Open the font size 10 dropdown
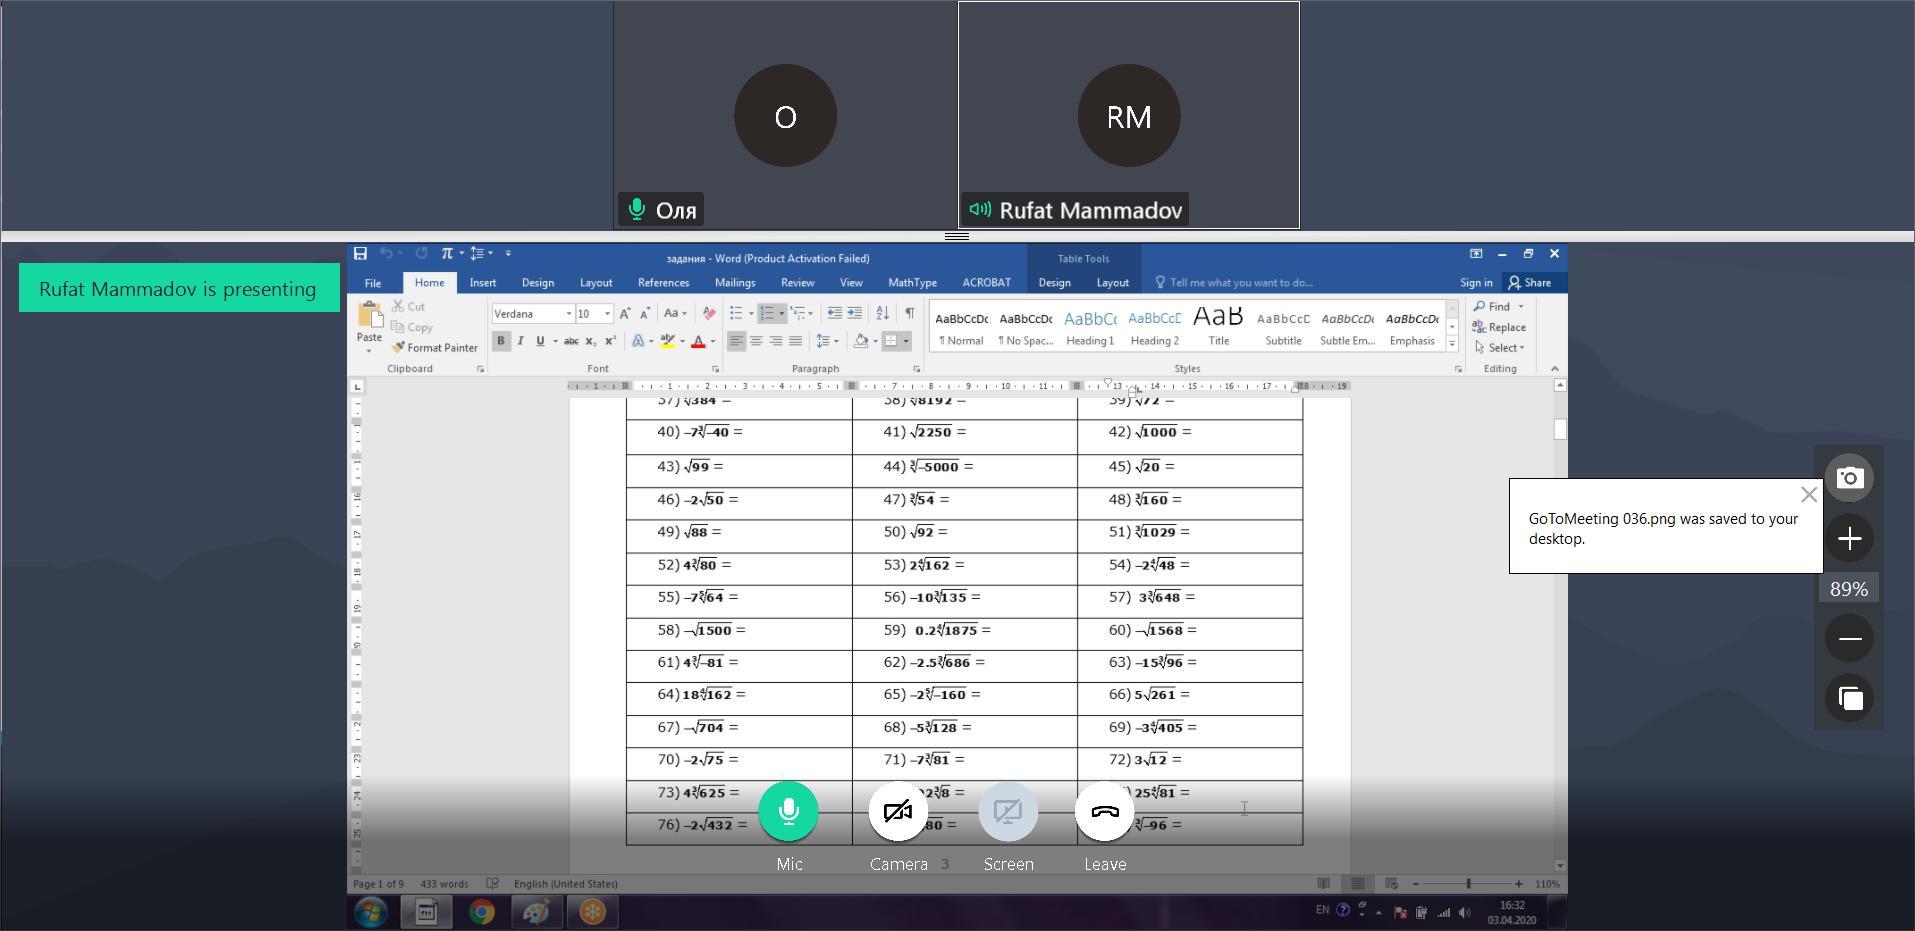This screenshot has width=1915, height=931. pyautogui.click(x=607, y=314)
